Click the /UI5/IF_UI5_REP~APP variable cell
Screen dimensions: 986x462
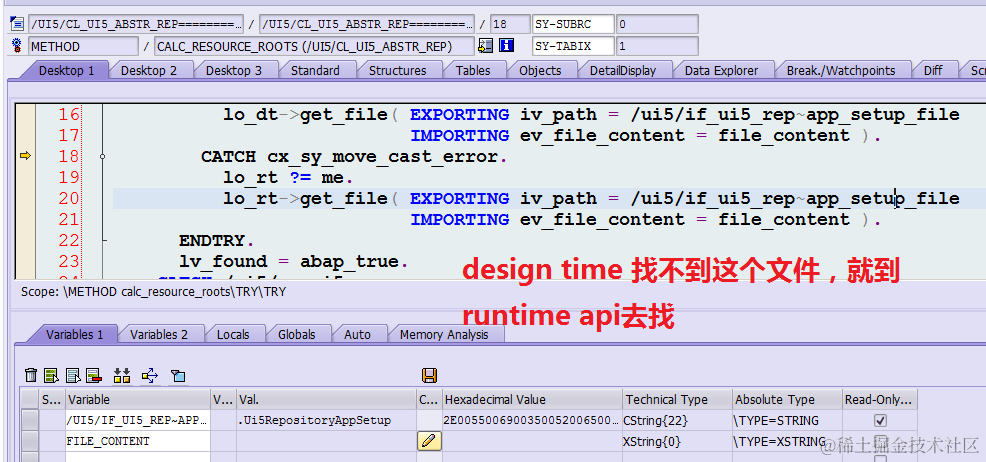(x=138, y=420)
